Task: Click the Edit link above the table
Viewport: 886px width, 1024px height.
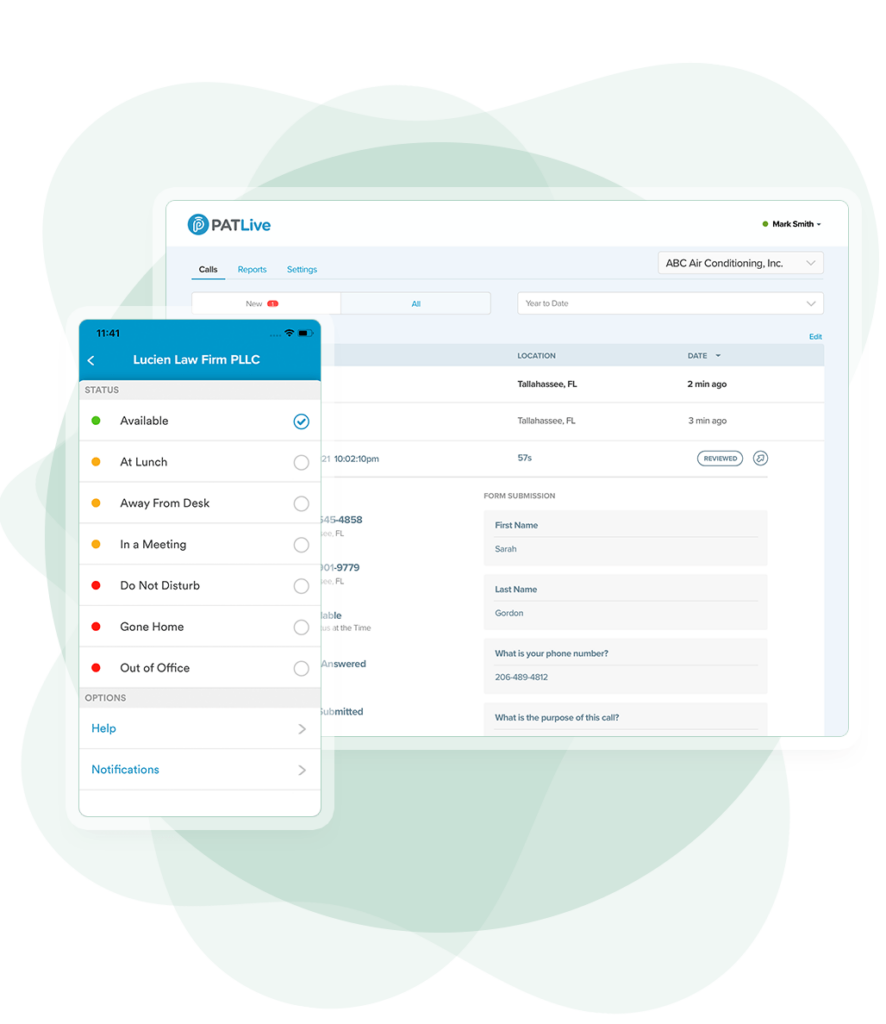Action: click(815, 337)
